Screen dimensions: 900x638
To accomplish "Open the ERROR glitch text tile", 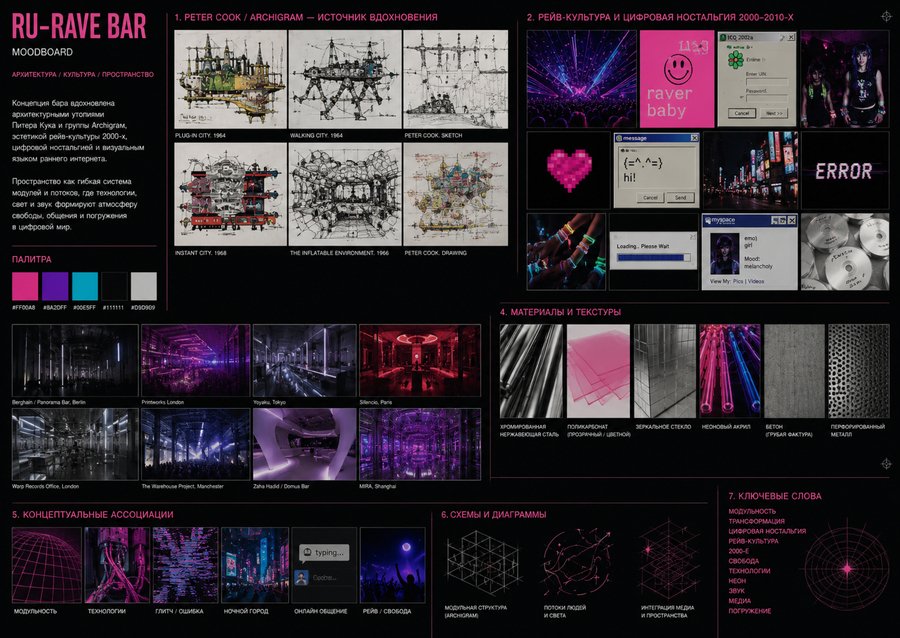I will point(844,170).
